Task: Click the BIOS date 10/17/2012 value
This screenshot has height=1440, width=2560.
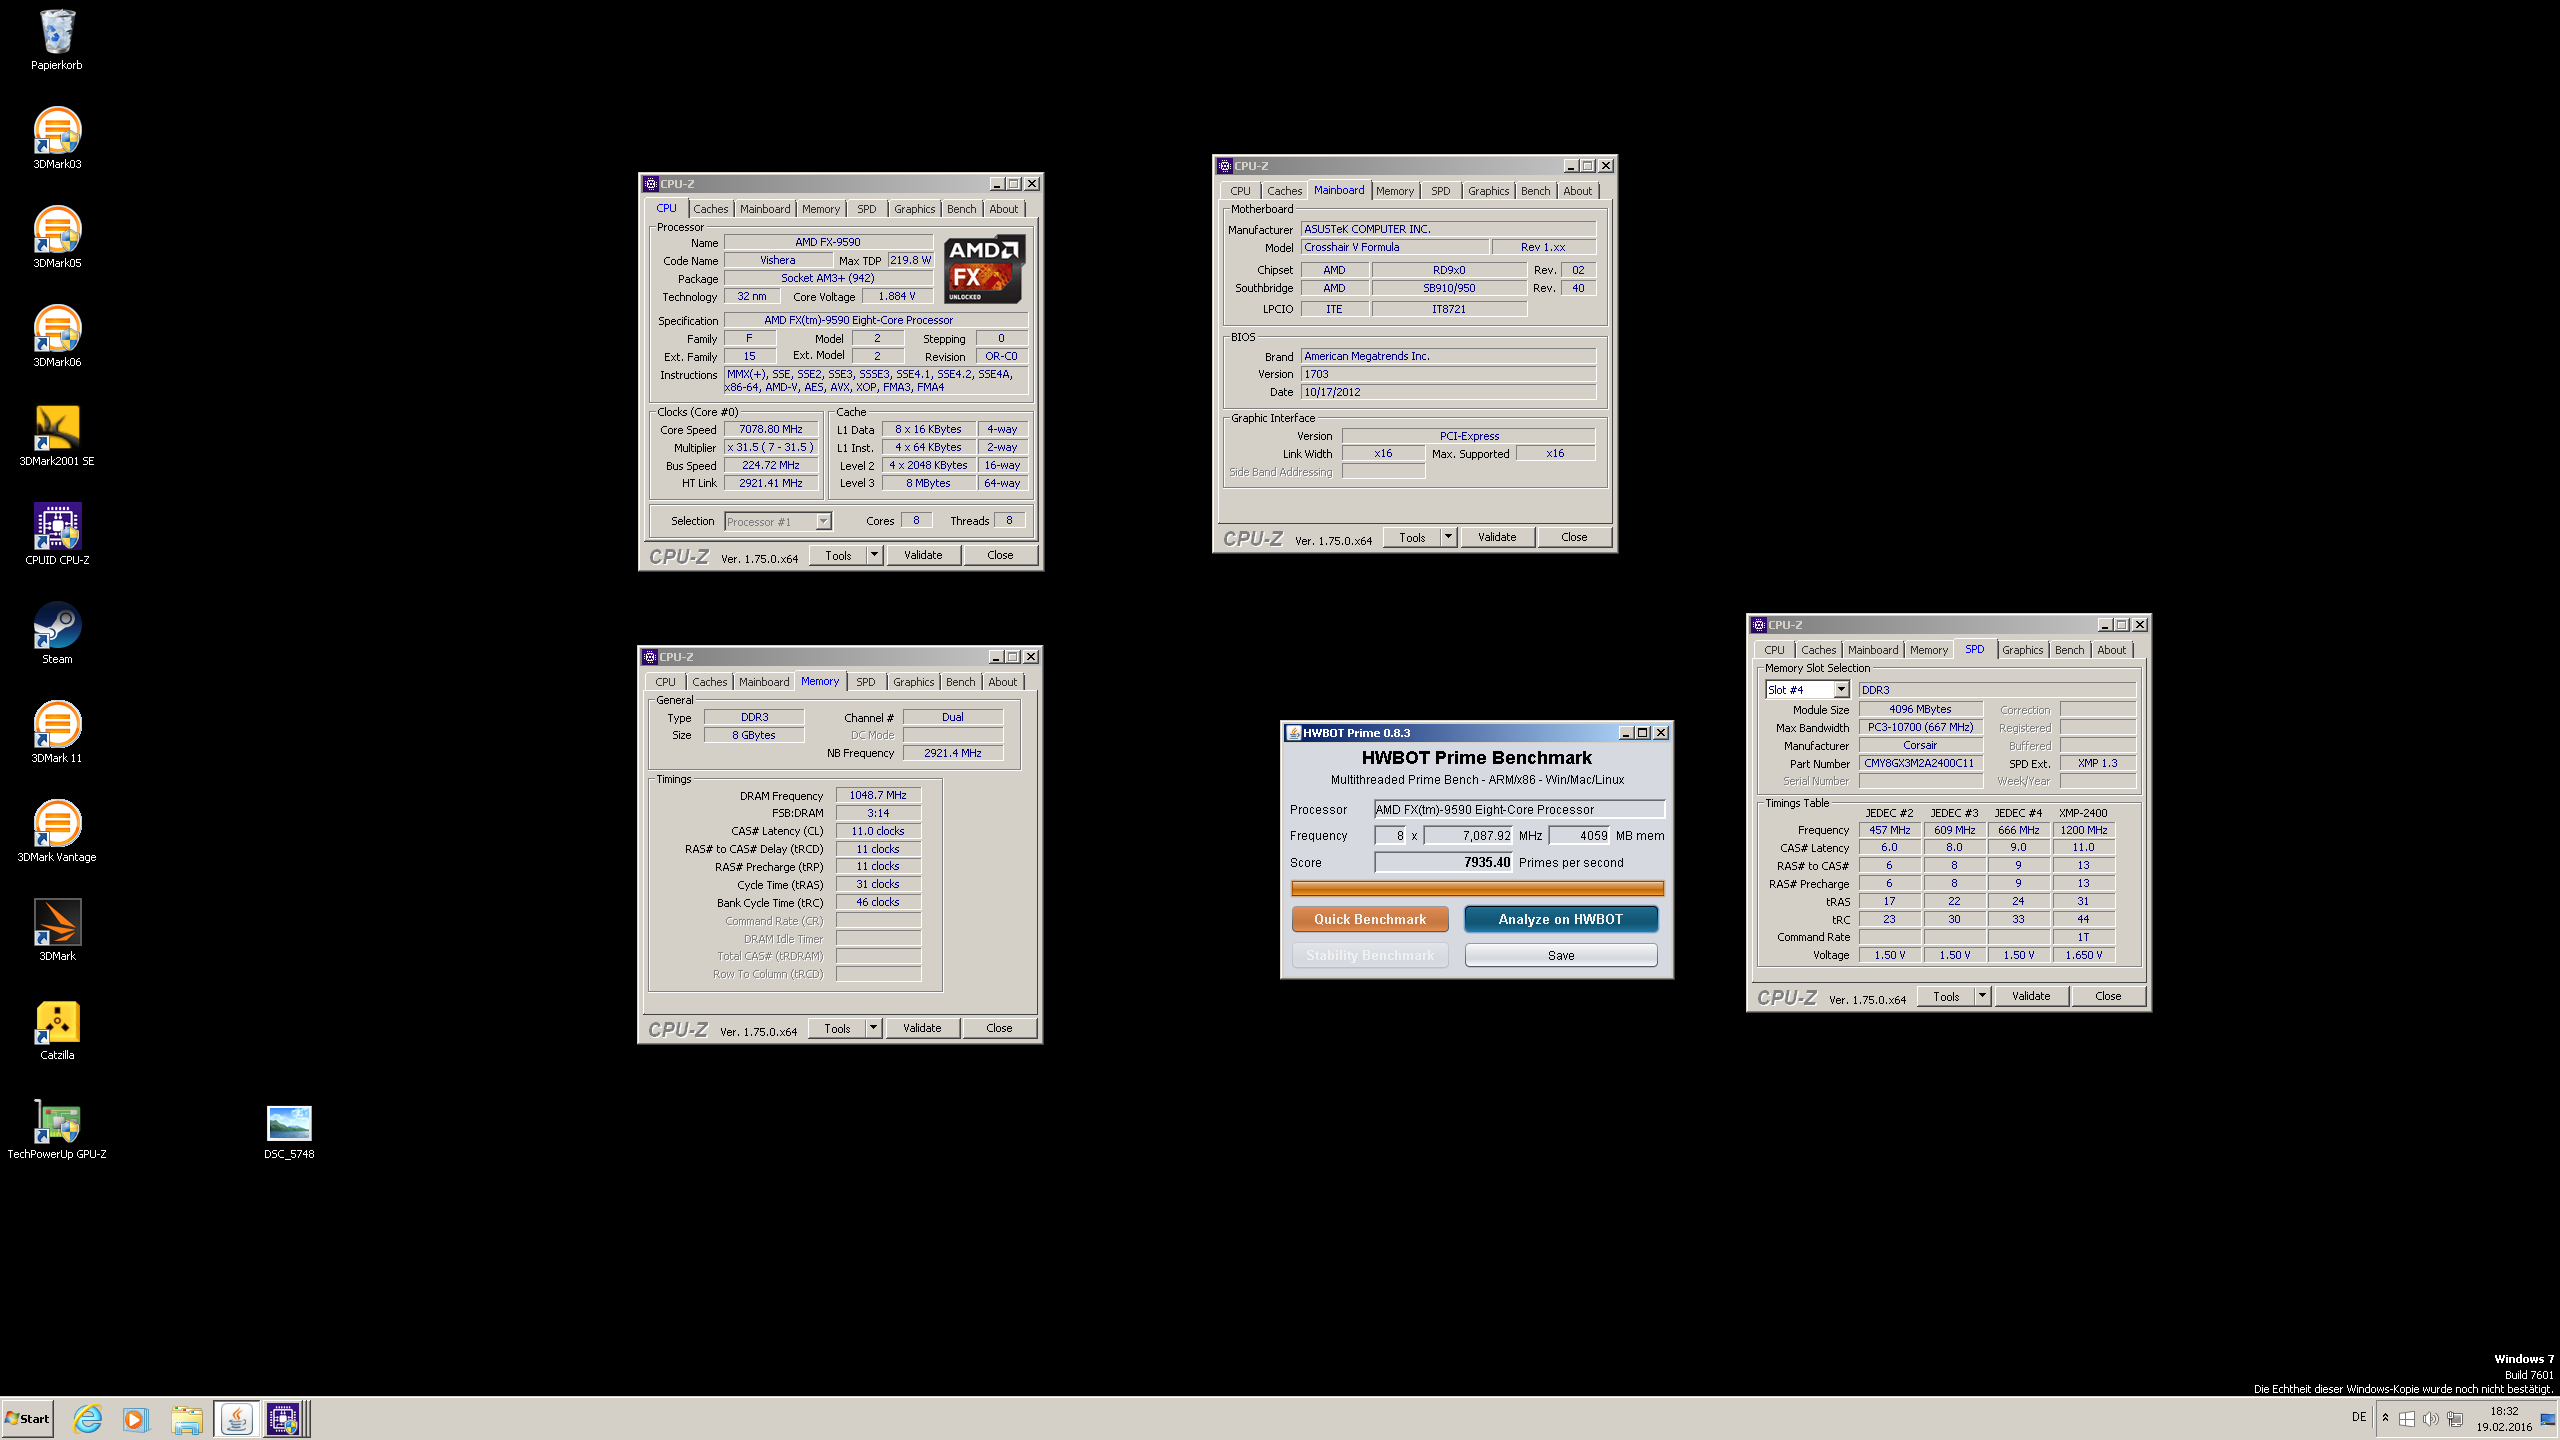Action: pos(1449,392)
